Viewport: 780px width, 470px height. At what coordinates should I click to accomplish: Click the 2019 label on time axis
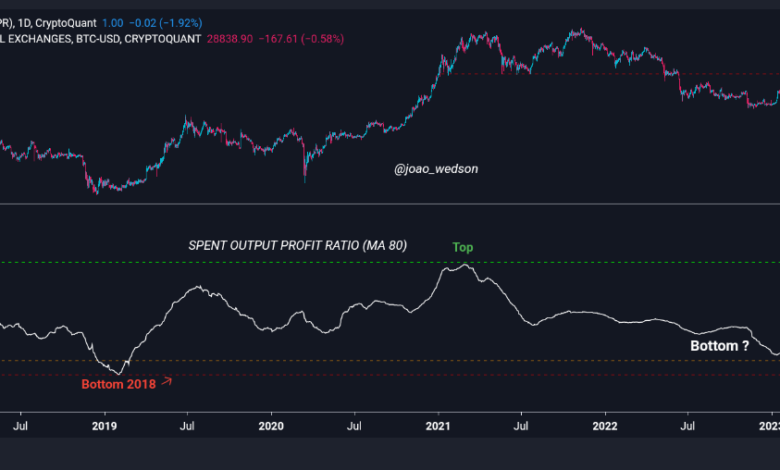[x=104, y=426]
